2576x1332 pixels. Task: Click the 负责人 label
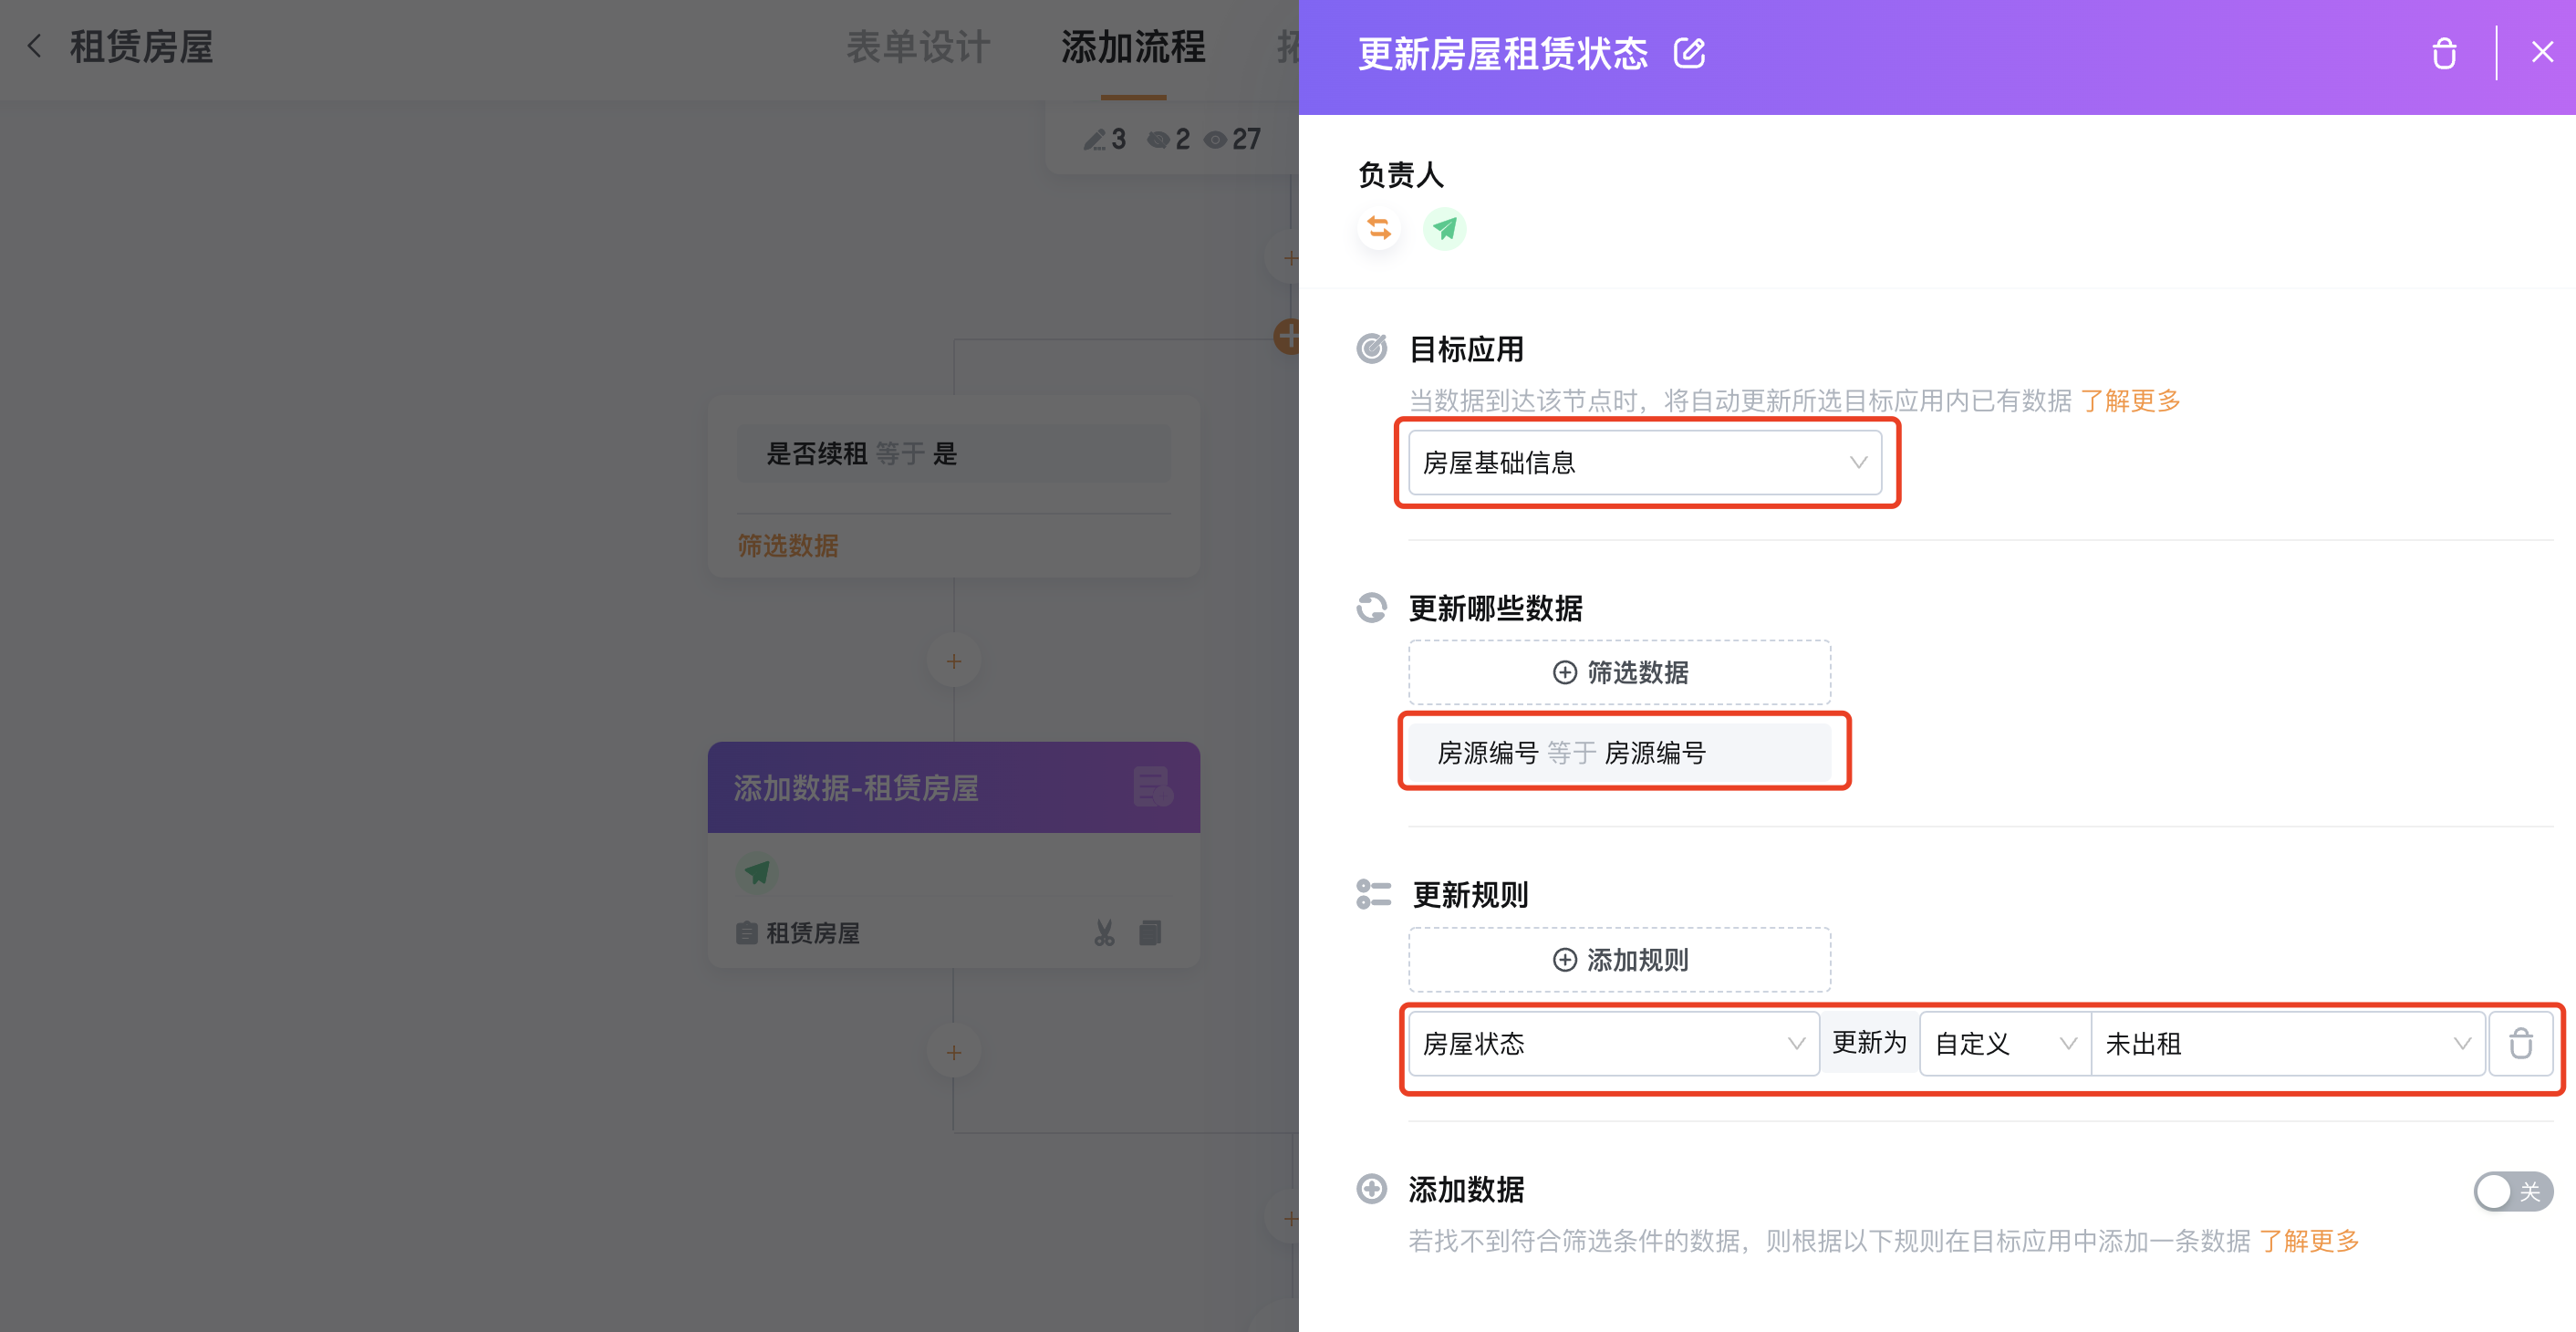pos(1400,175)
